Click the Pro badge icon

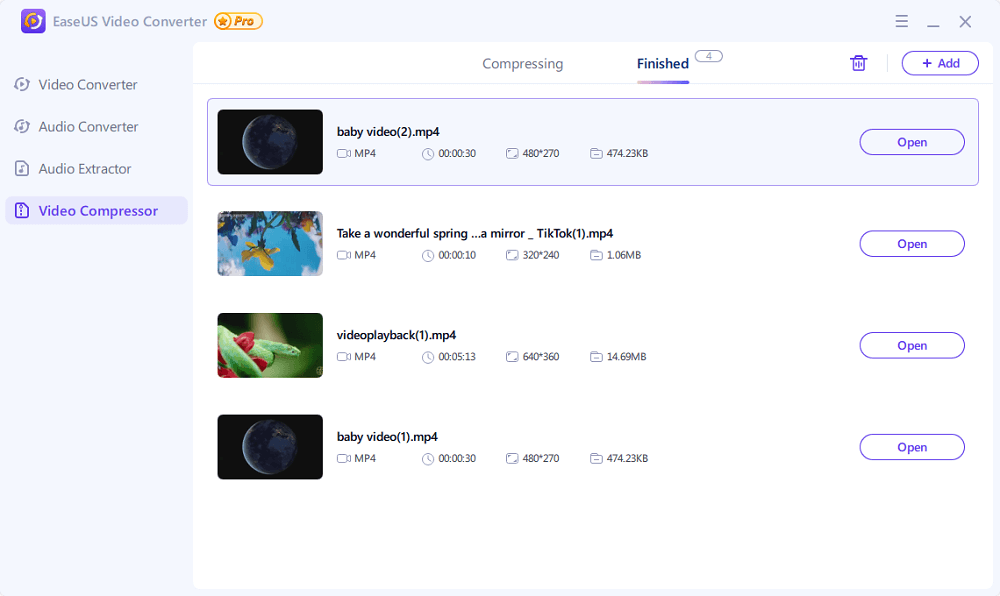click(238, 21)
